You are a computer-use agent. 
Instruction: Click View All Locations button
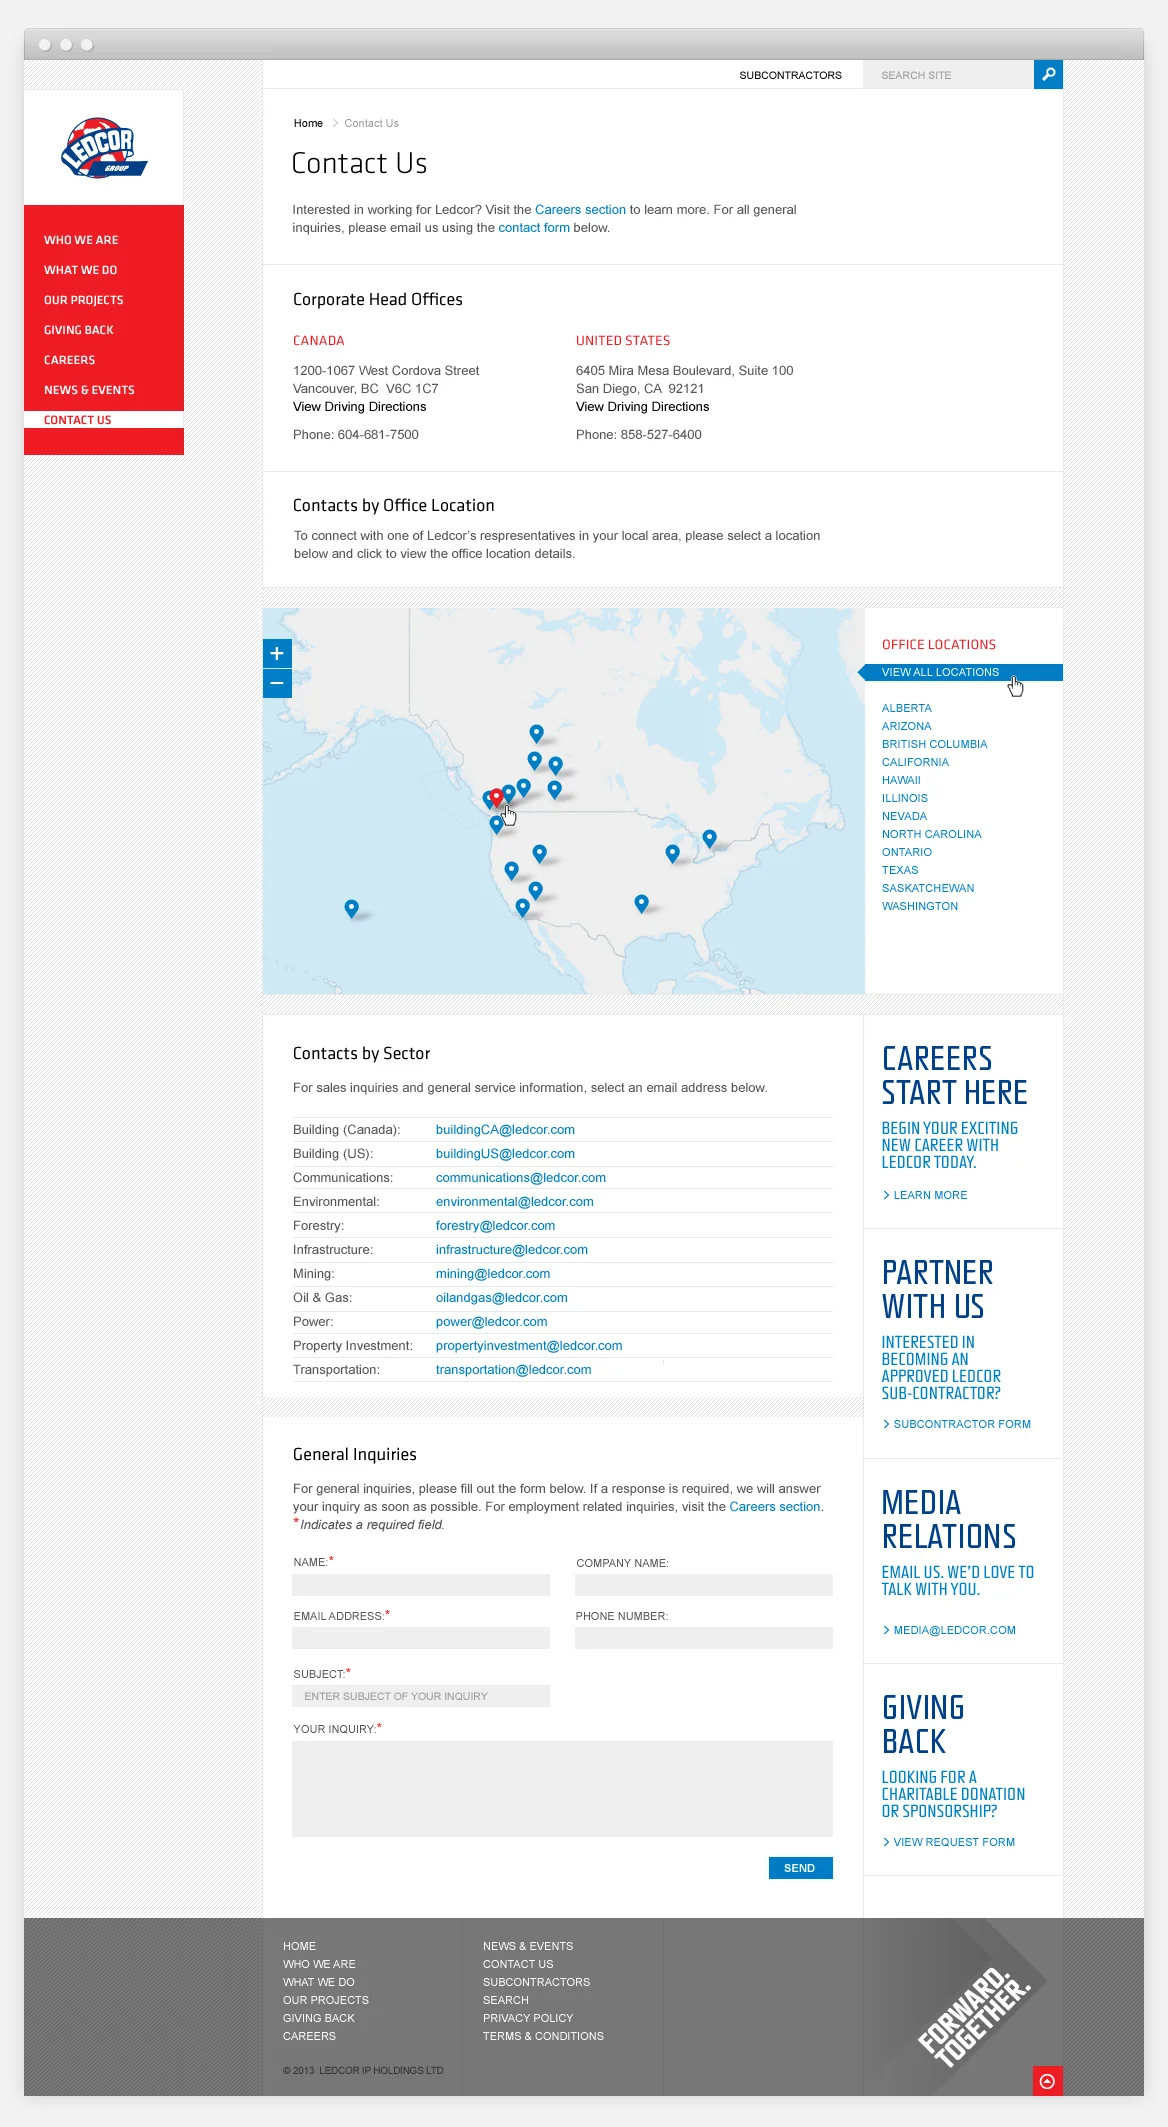tap(961, 672)
